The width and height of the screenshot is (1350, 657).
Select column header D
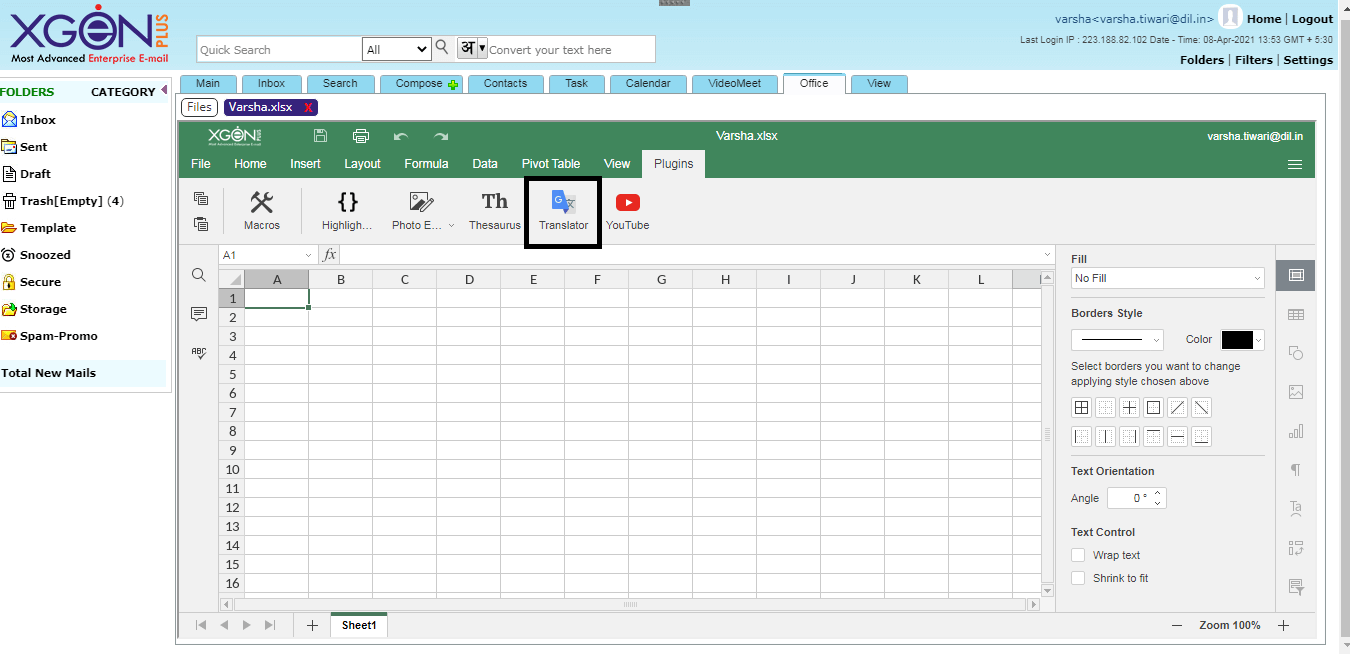pos(469,279)
